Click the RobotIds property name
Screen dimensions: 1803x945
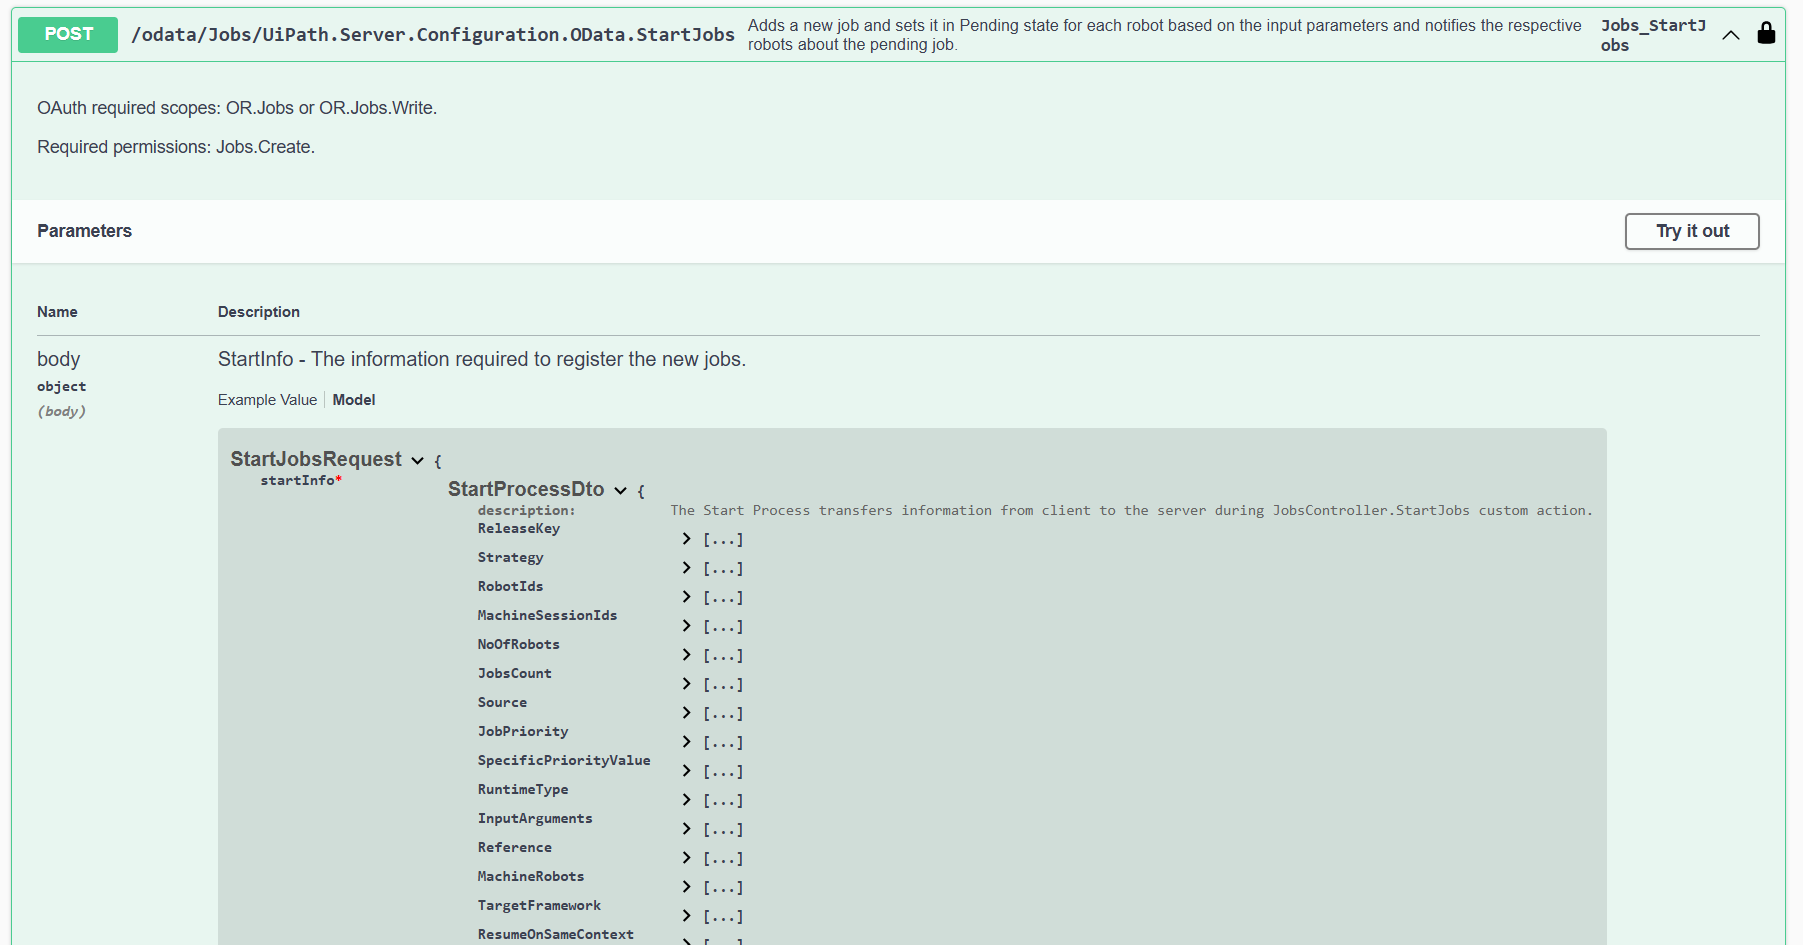(x=510, y=587)
